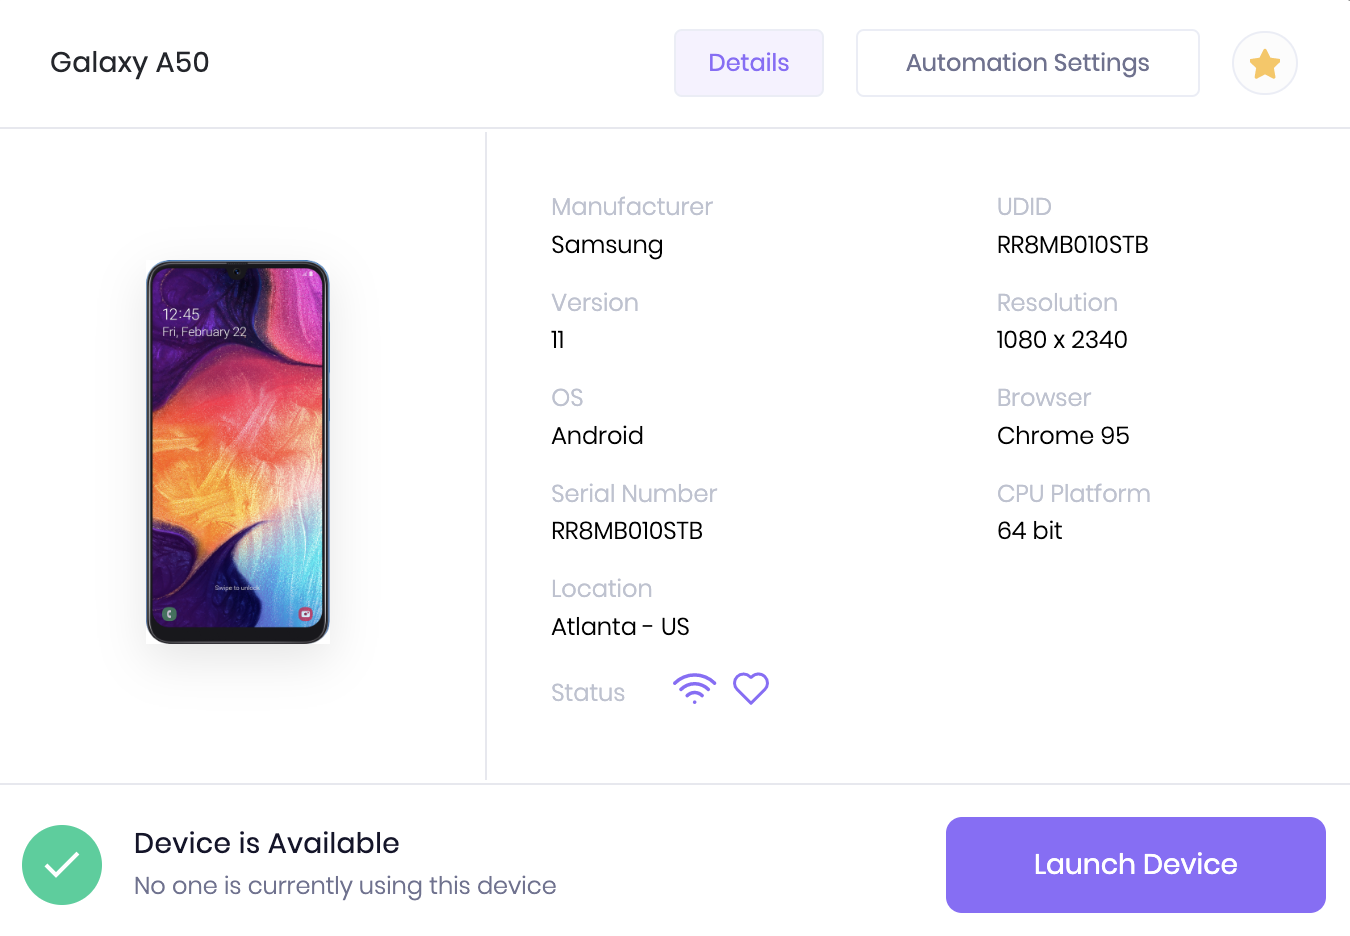Switch to the Details tab
Screen dimensions: 1350x936
coord(749,63)
